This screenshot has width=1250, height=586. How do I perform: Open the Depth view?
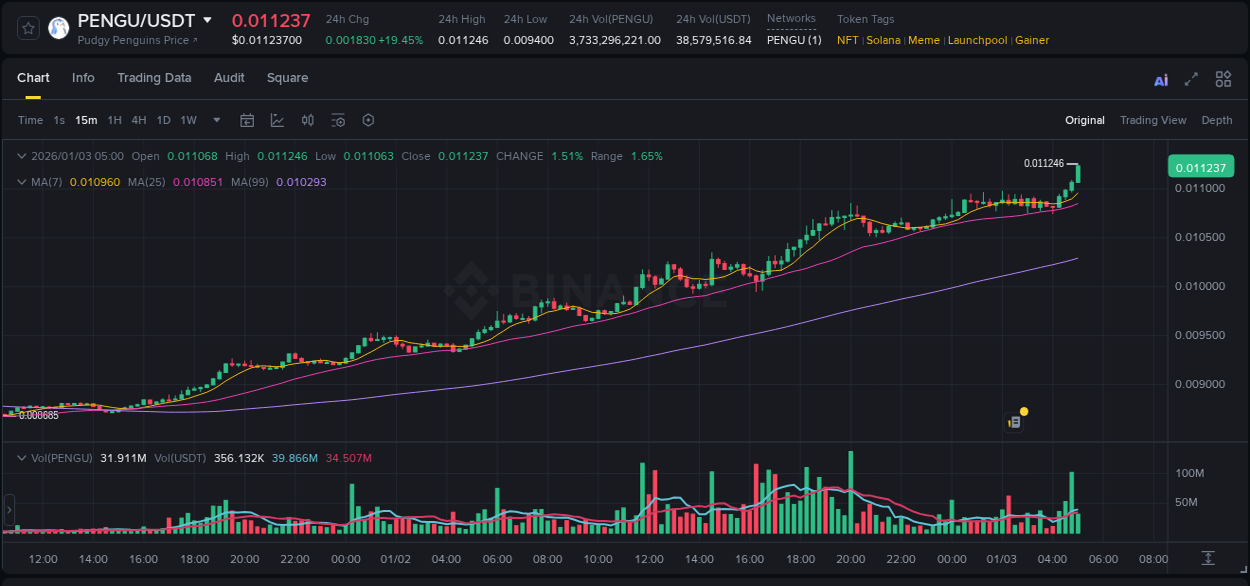click(1216, 120)
